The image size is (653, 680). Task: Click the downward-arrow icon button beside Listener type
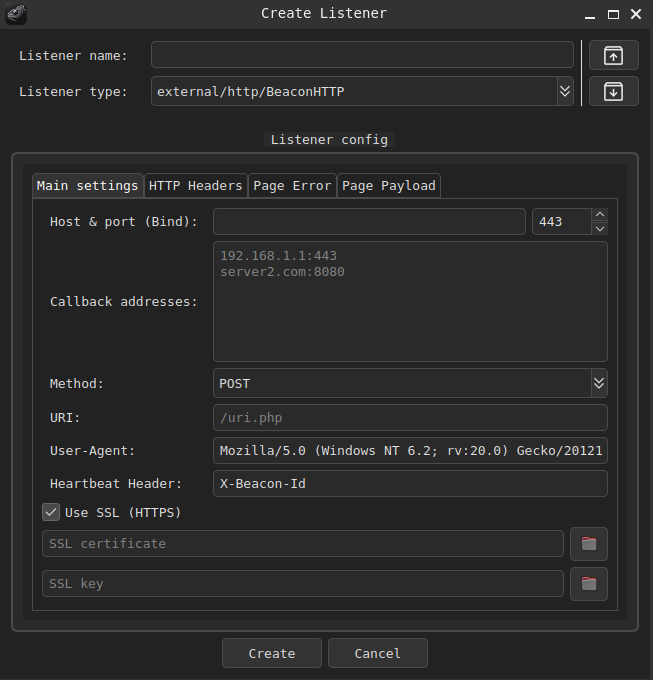pyautogui.click(x=613, y=91)
